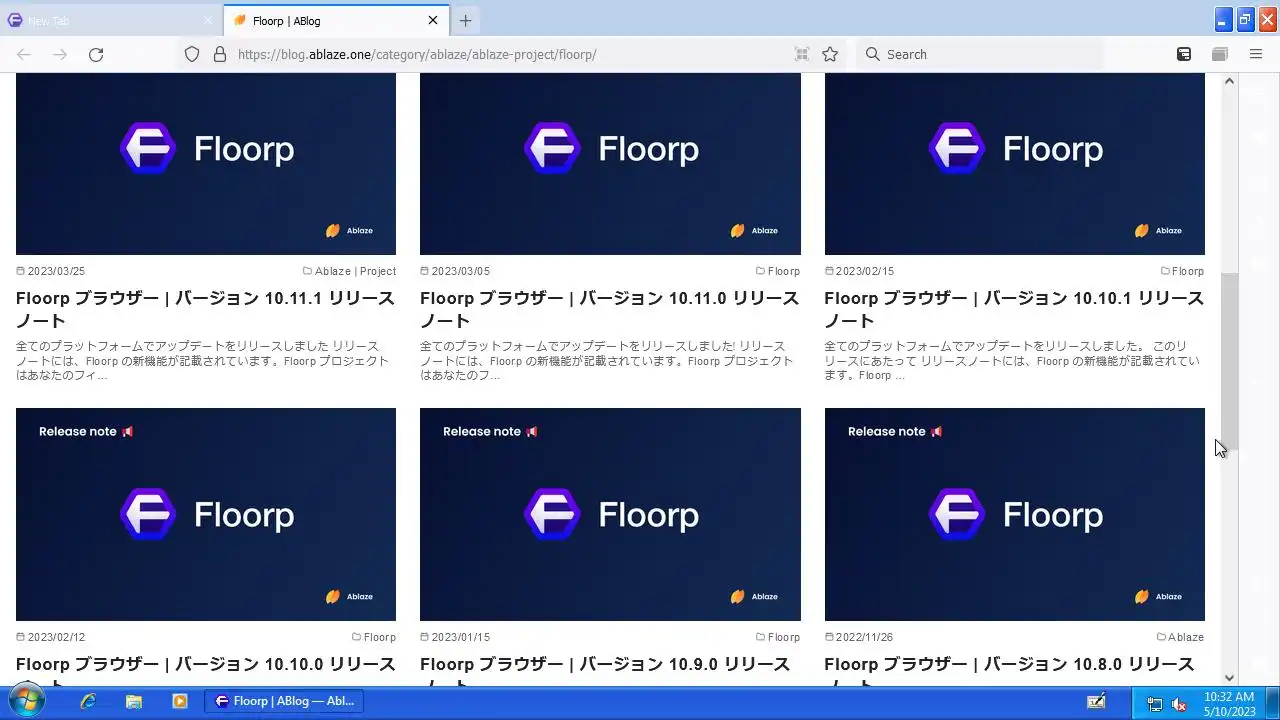Bookmark this page with the star icon
1280x720 pixels.
click(x=830, y=54)
